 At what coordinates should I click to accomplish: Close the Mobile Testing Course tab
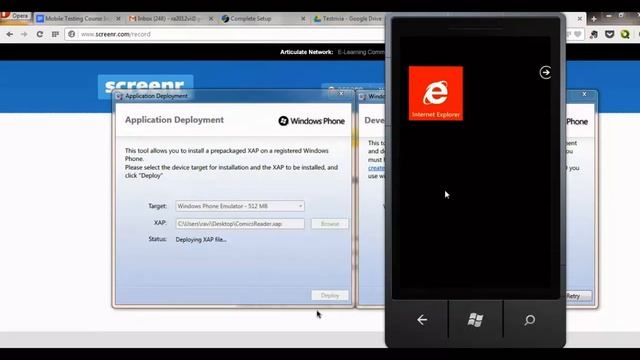point(118,19)
